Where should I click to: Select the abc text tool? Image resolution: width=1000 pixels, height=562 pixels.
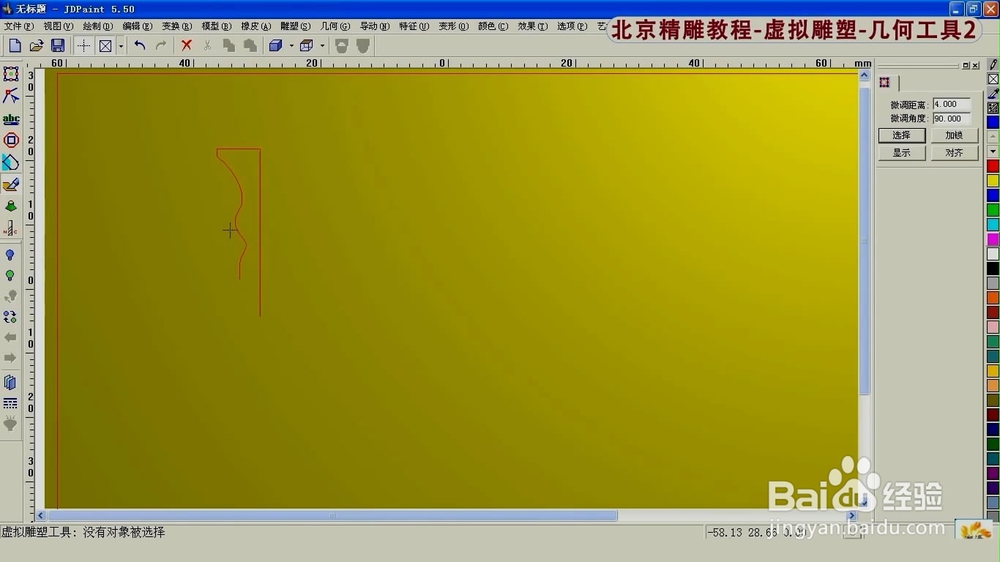coord(11,119)
